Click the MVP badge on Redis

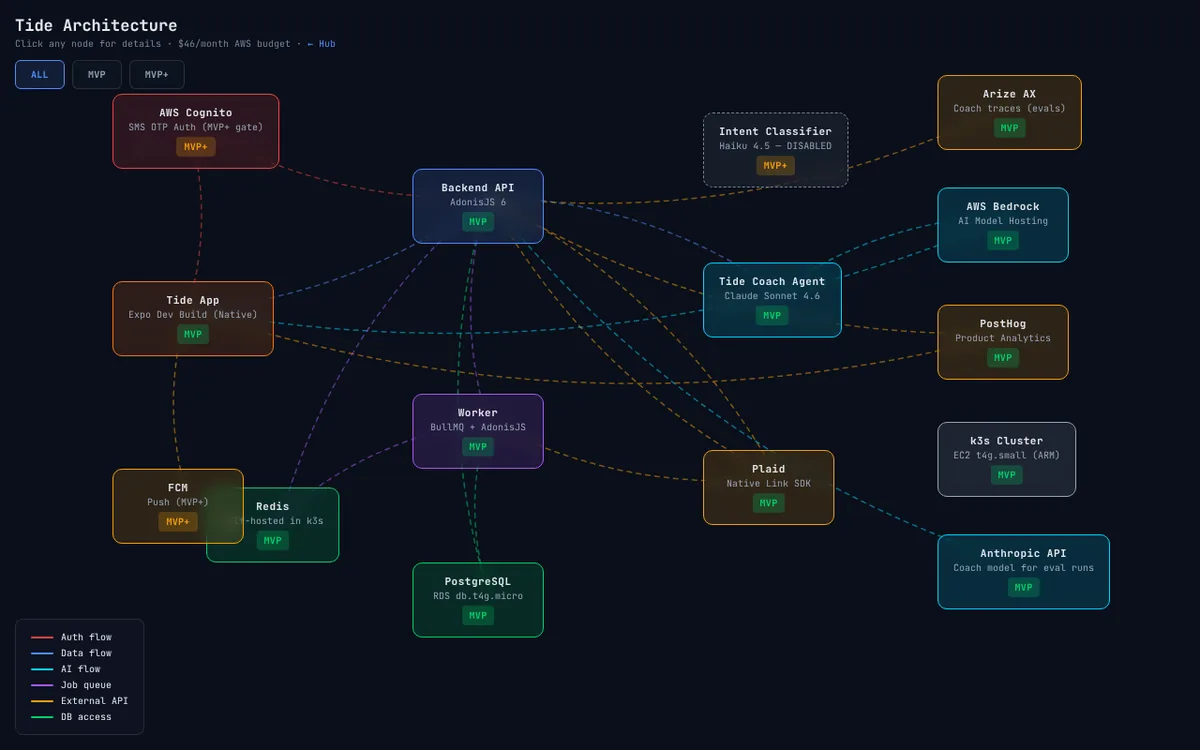tap(273, 541)
